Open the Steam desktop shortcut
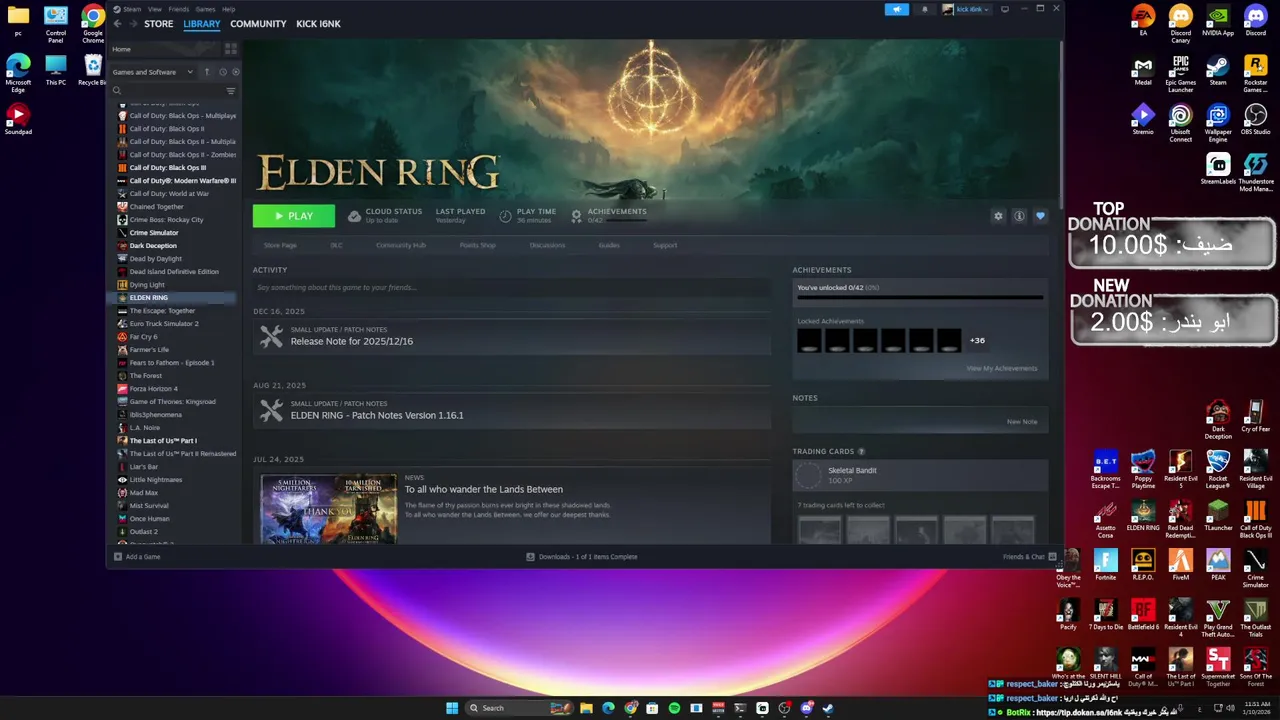The image size is (1280, 720). coord(1218,70)
